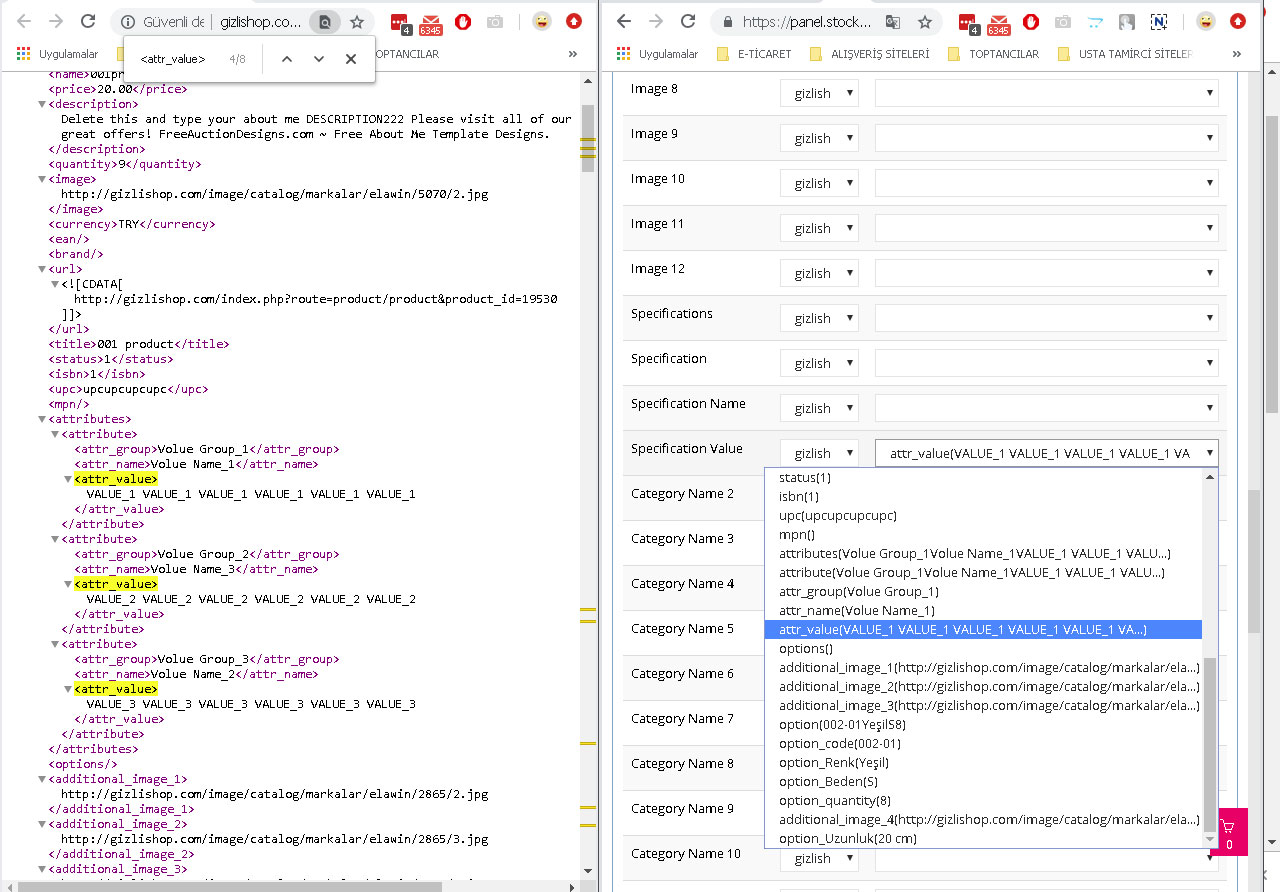Screen dimensions: 1280x892
Task: Click the panel.stock address bar URL
Action: coord(808,21)
